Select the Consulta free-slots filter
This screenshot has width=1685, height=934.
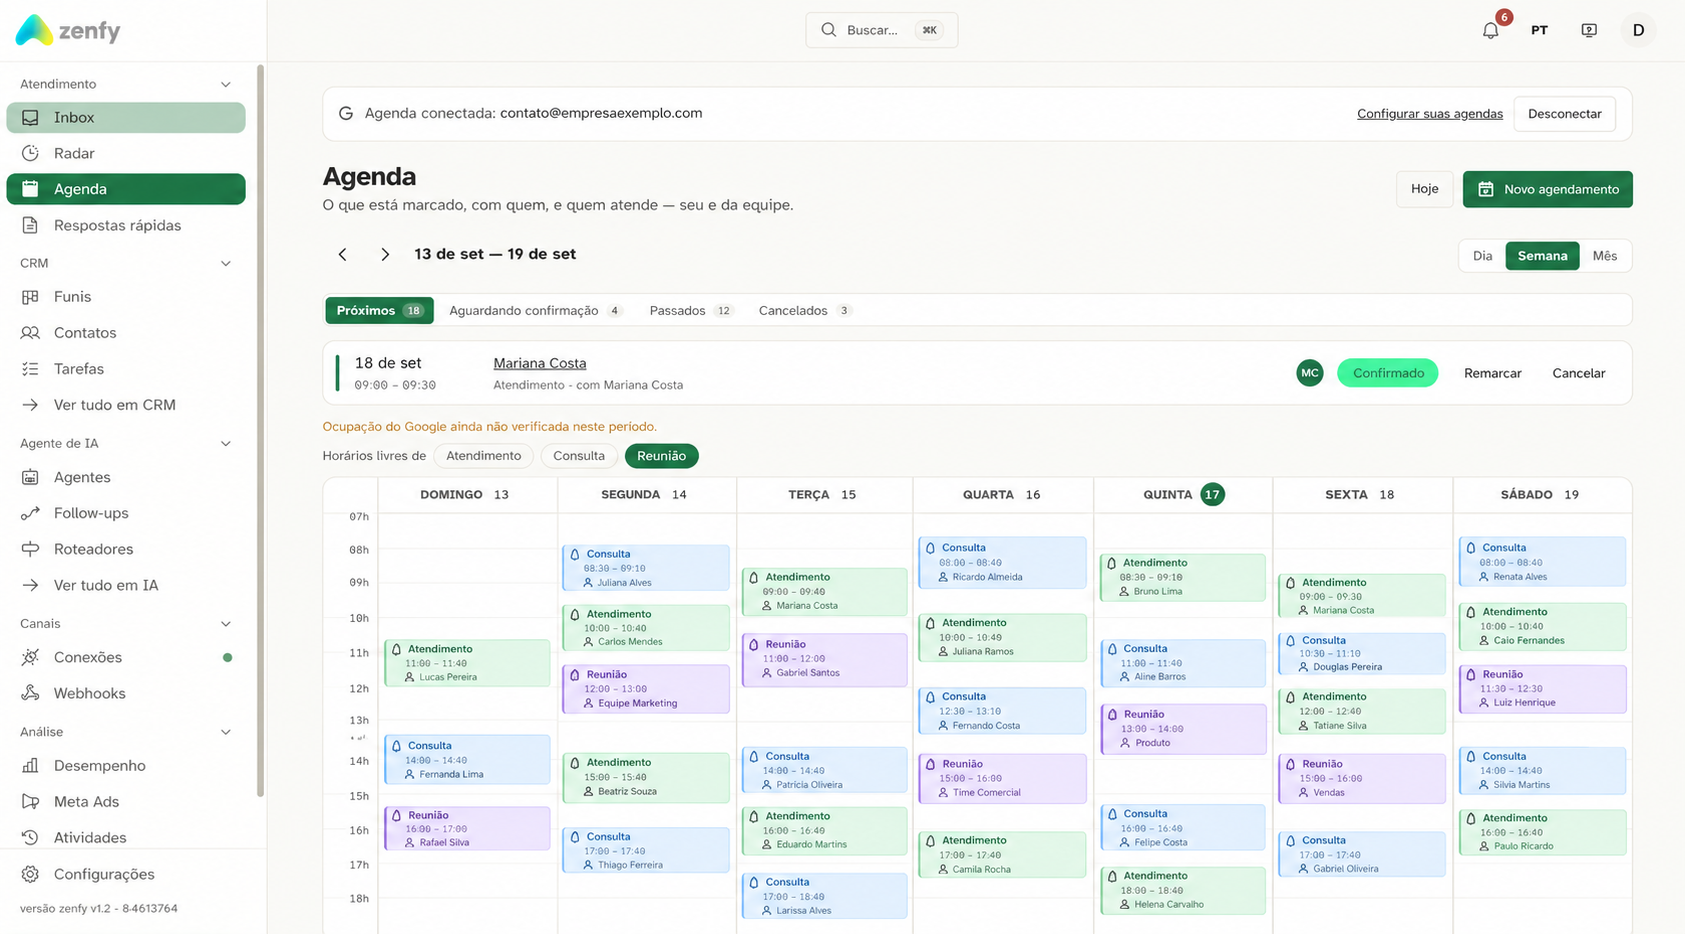tap(579, 456)
